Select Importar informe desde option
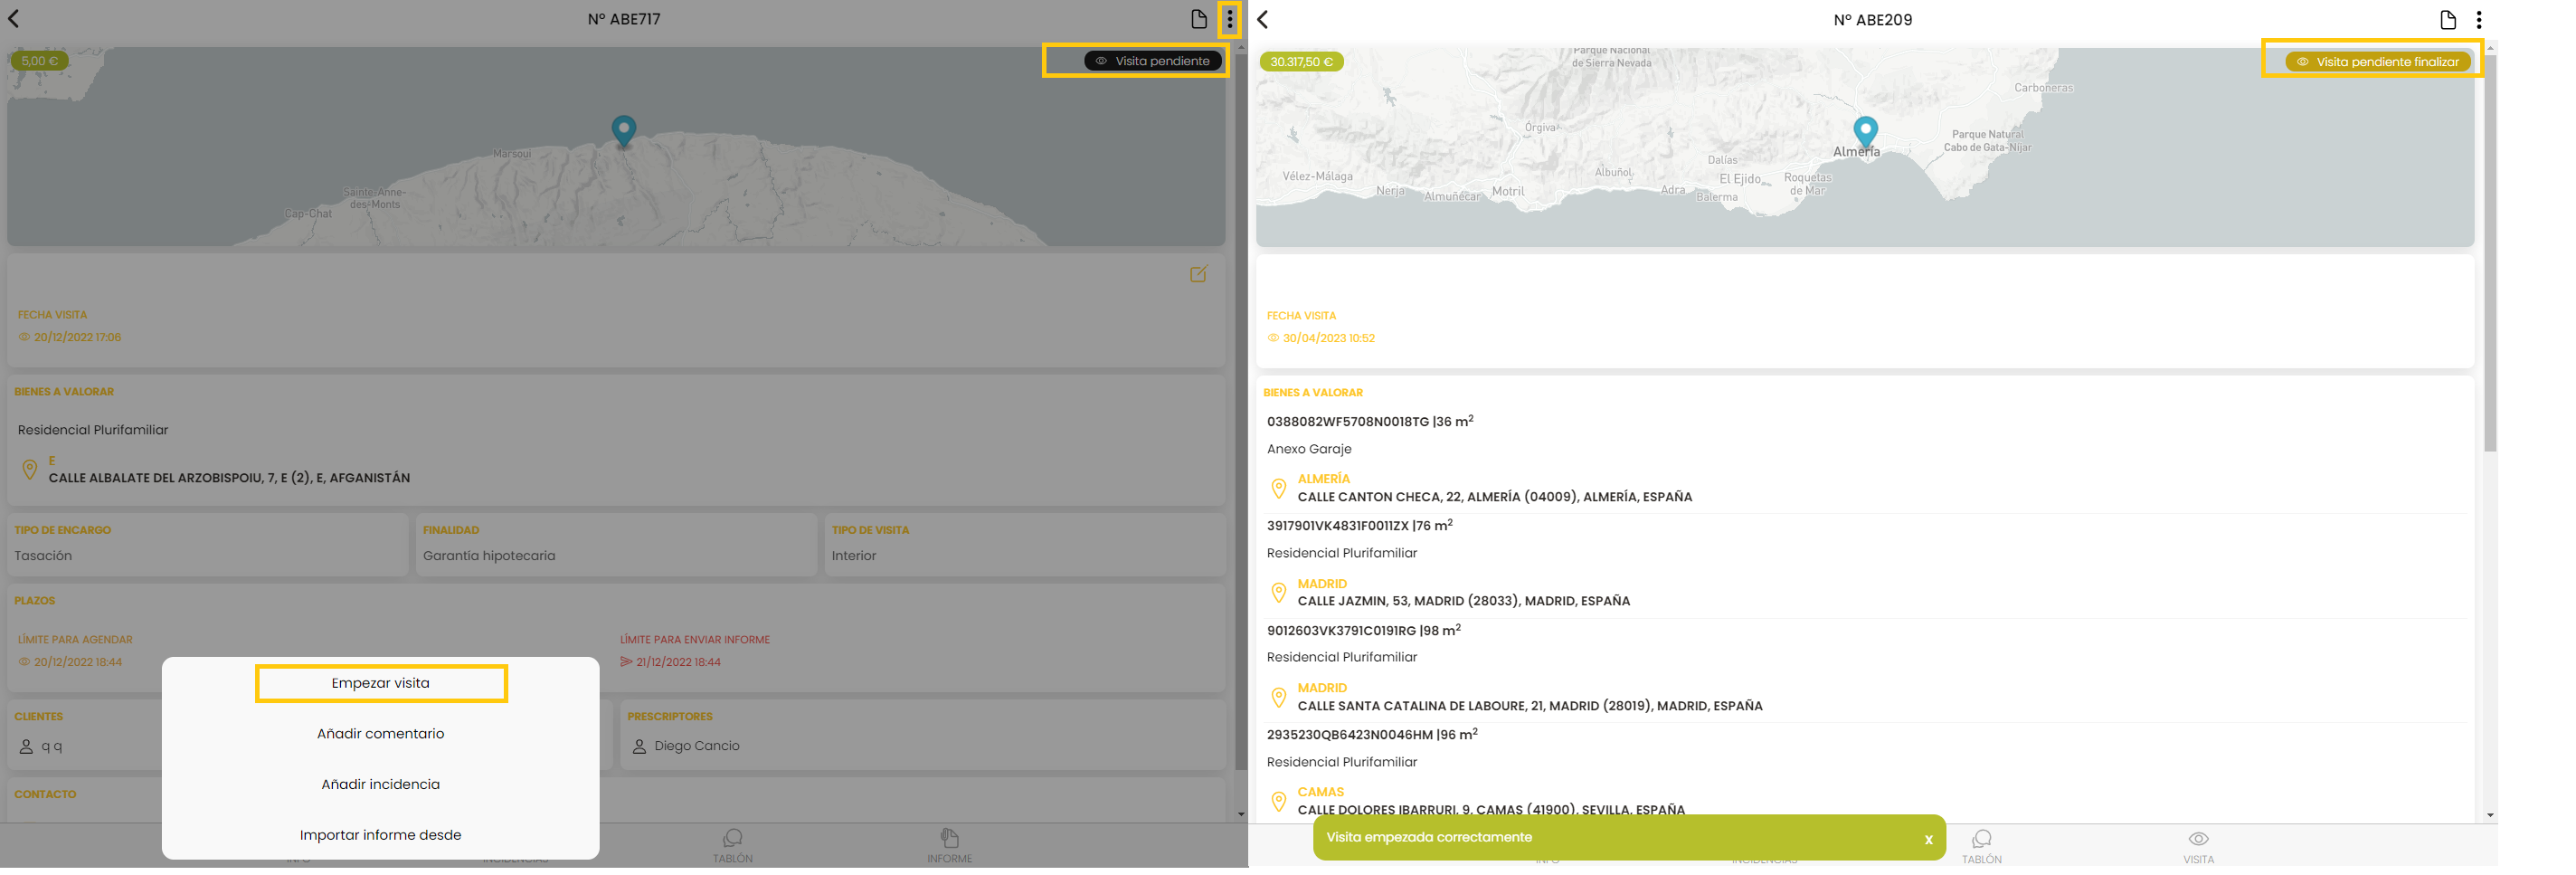 click(381, 836)
